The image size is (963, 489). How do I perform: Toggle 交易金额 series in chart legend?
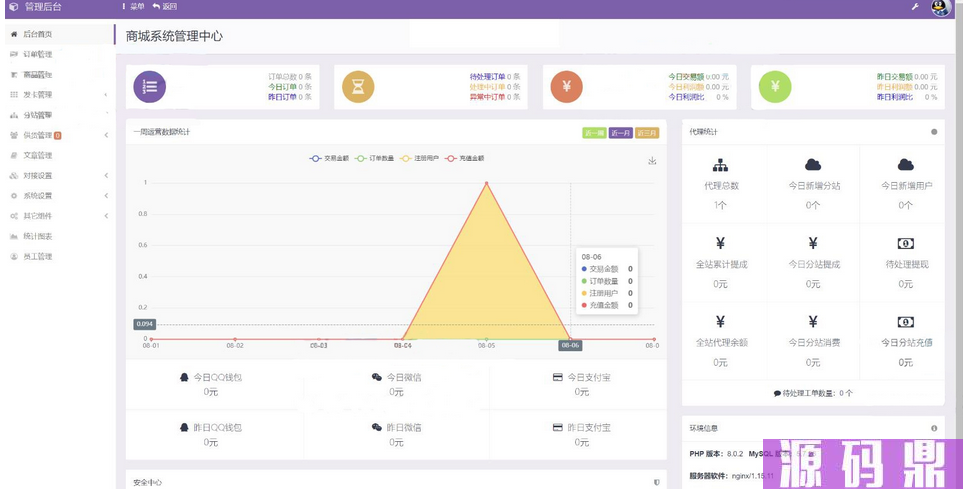point(329,158)
